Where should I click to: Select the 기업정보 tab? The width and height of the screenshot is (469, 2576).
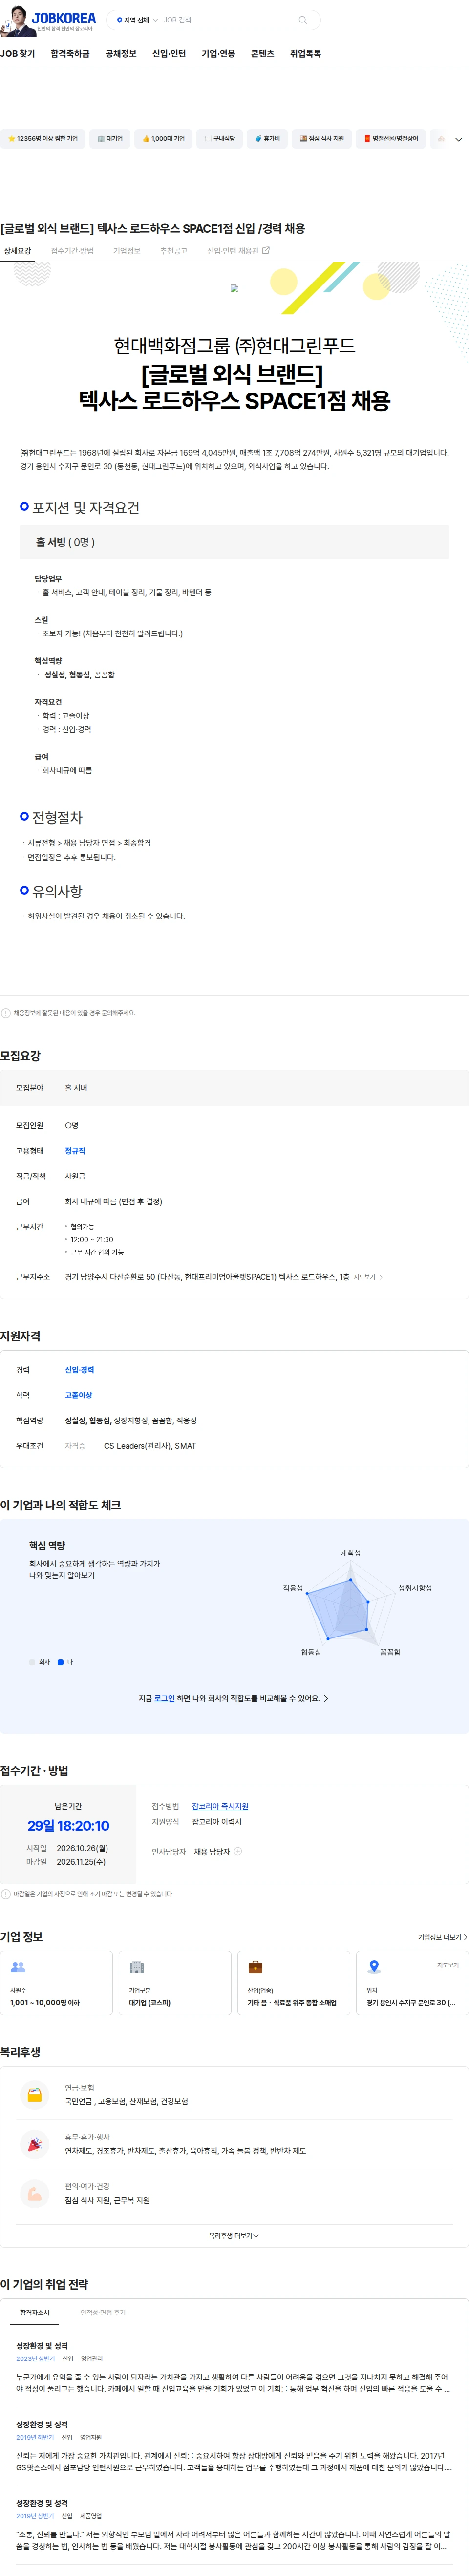tap(127, 251)
